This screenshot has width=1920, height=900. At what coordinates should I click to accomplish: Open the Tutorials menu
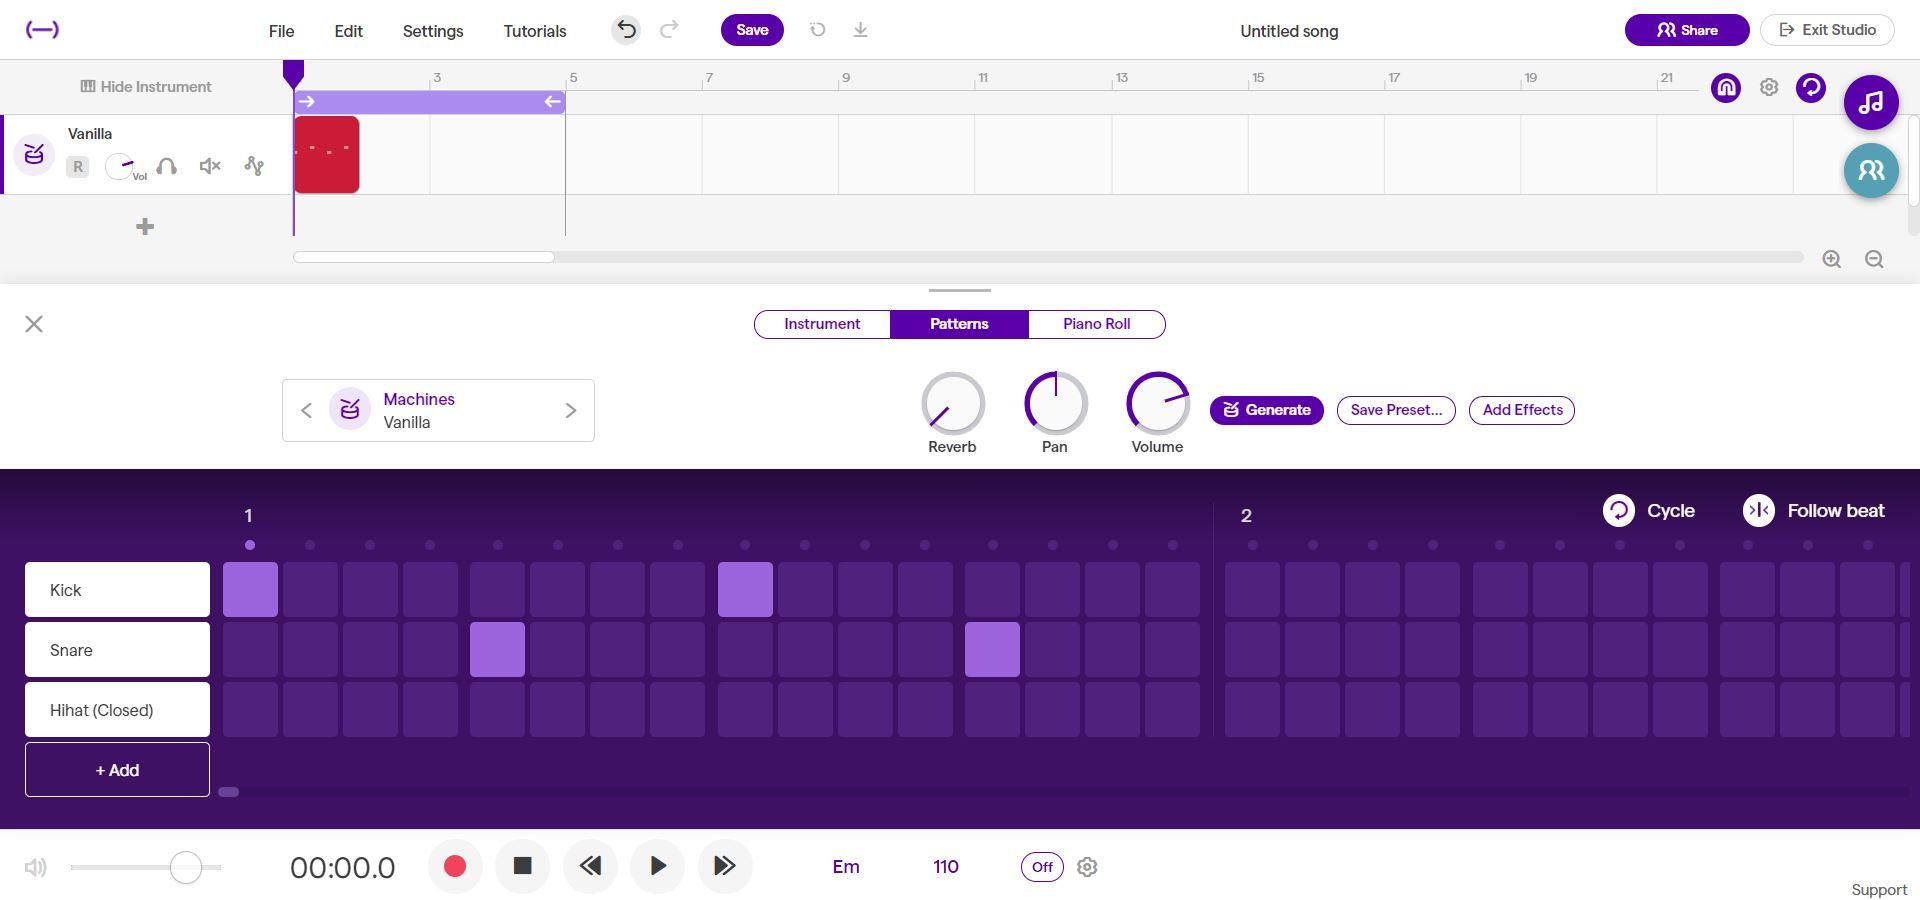(x=534, y=31)
